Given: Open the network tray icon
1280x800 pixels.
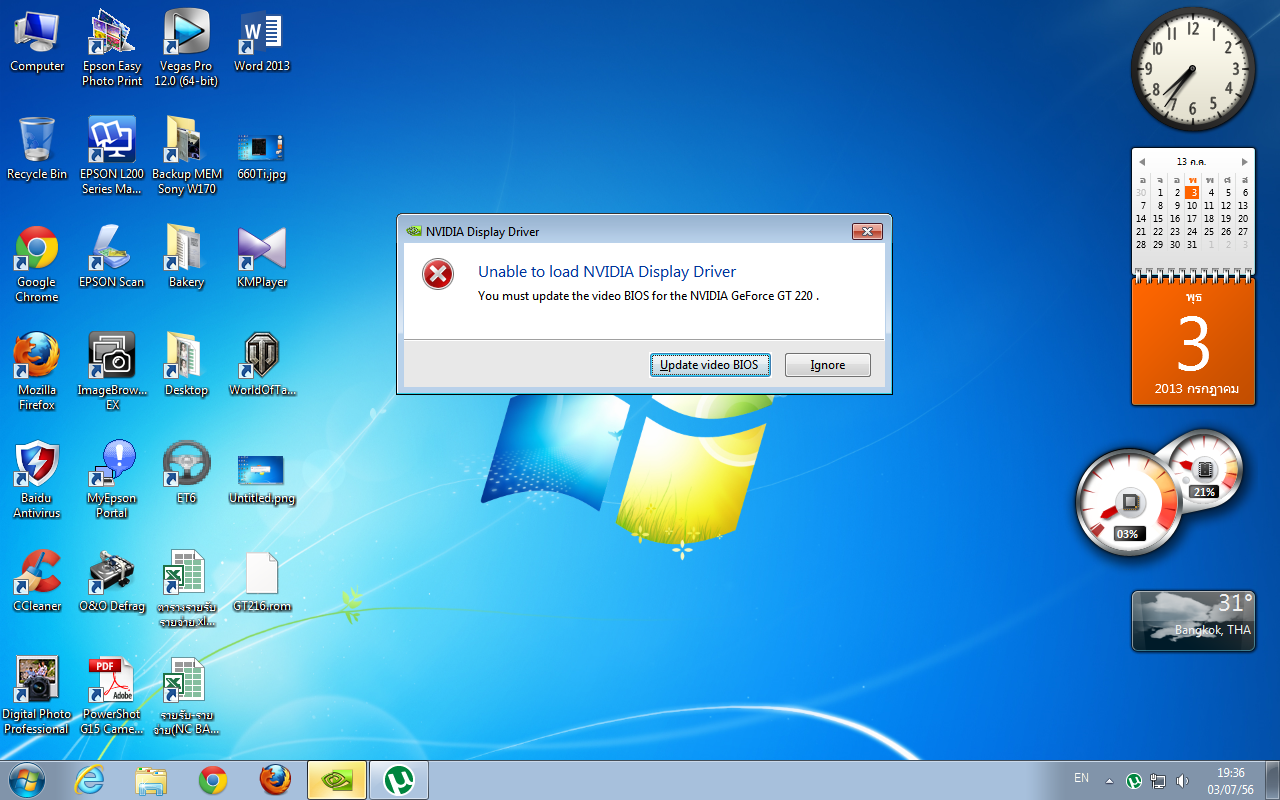Looking at the screenshot, I should click(1158, 780).
